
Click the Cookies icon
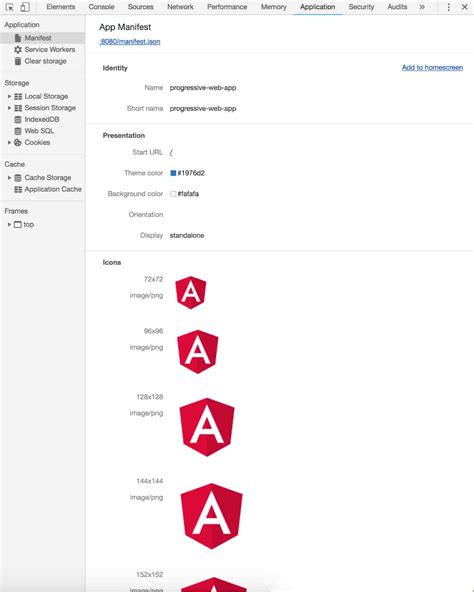[18, 142]
